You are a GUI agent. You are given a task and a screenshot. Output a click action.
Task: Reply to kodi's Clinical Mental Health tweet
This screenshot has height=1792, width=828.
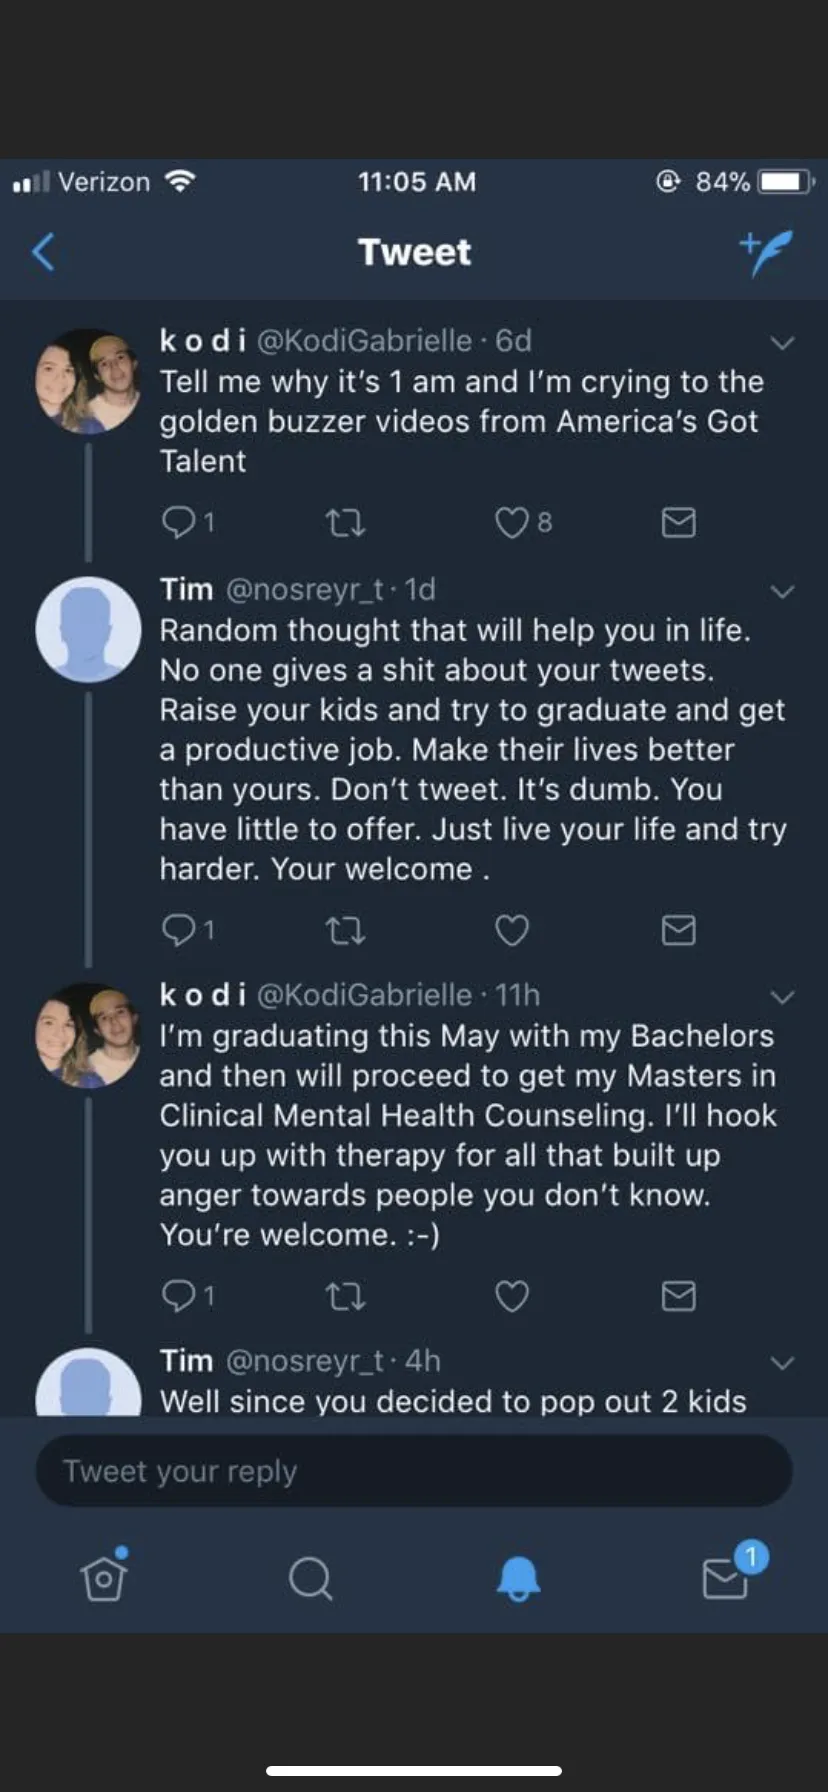tap(178, 1297)
